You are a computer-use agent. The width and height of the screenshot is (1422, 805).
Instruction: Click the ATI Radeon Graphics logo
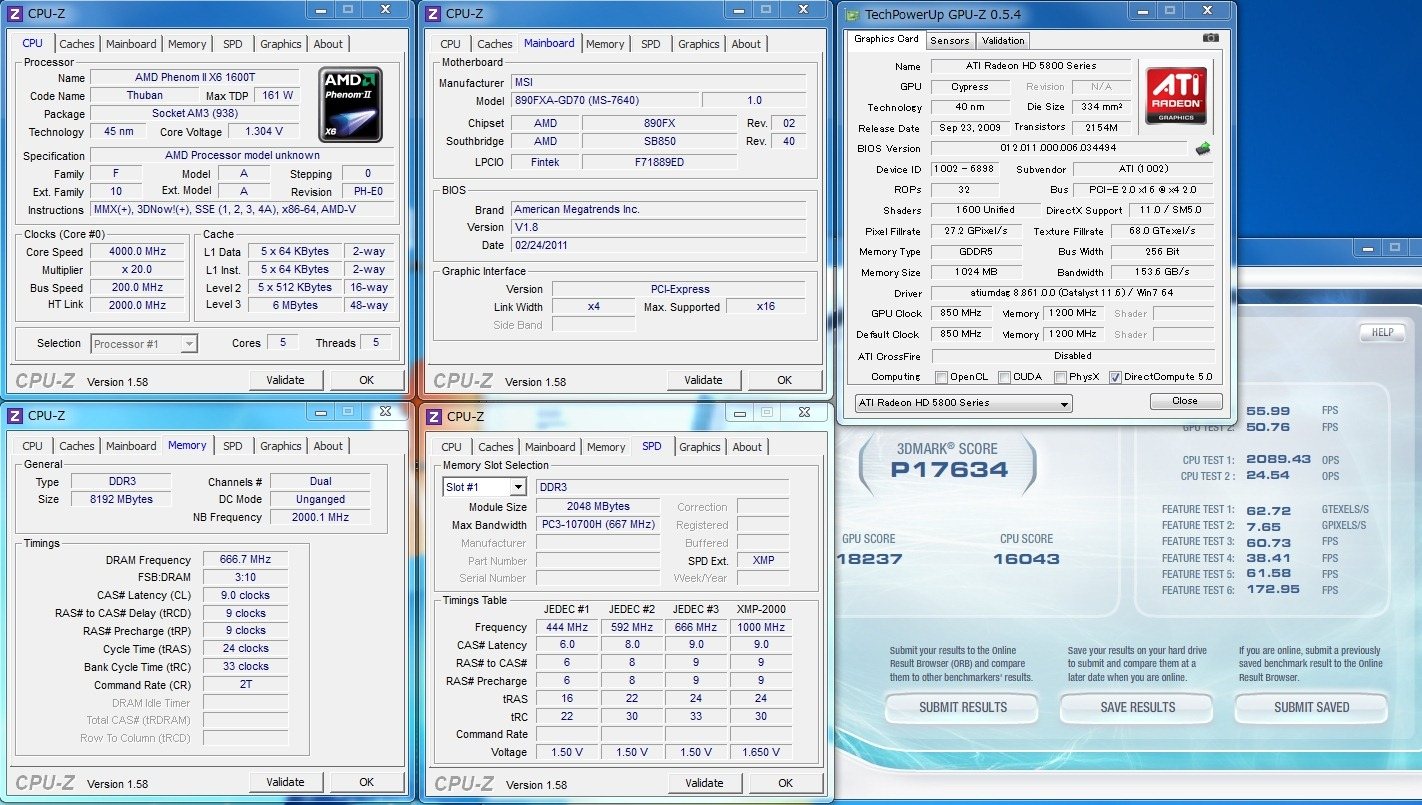click(1175, 95)
